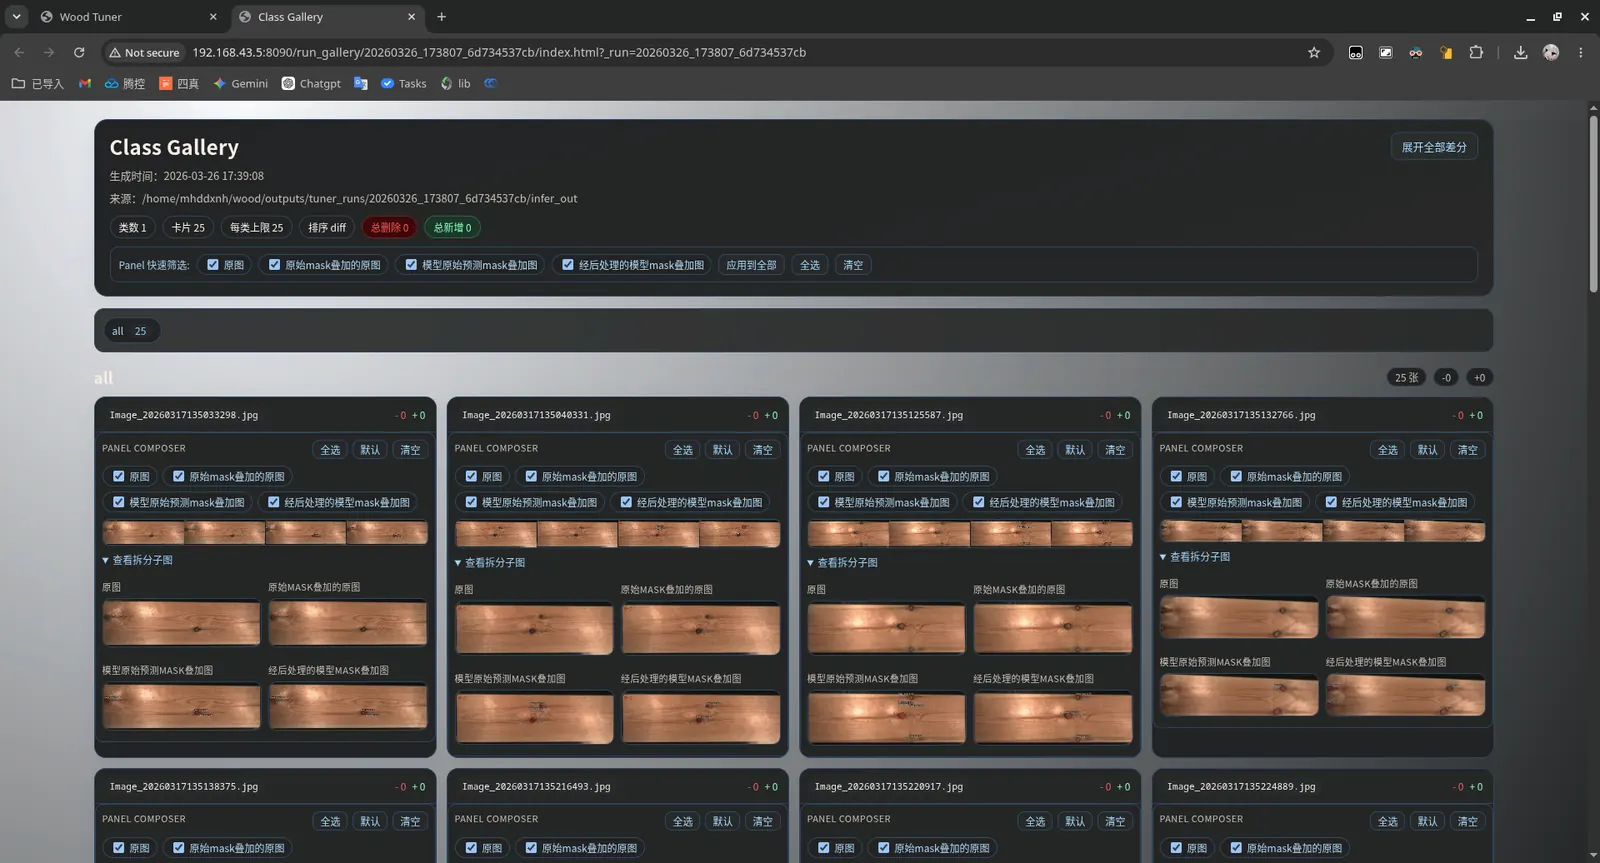Close the Wood Tuner tab
This screenshot has width=1600, height=863.
click(x=213, y=17)
